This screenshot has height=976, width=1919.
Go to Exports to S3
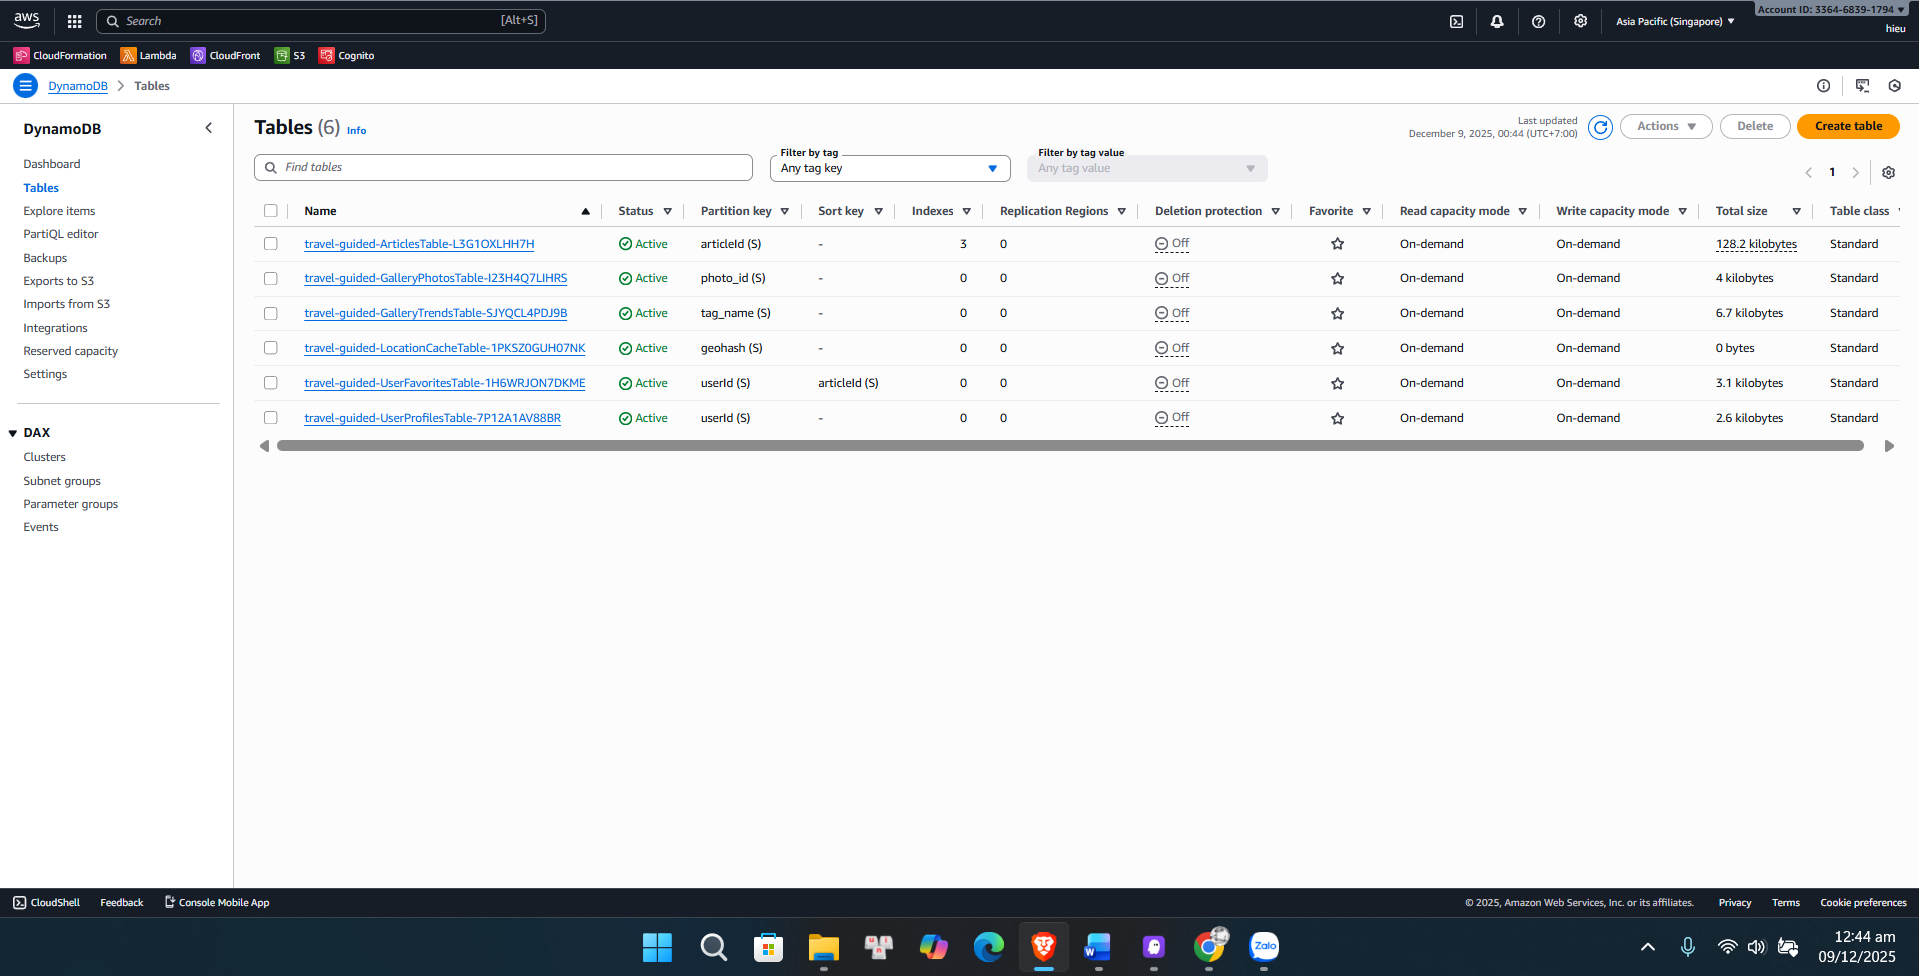click(x=58, y=280)
